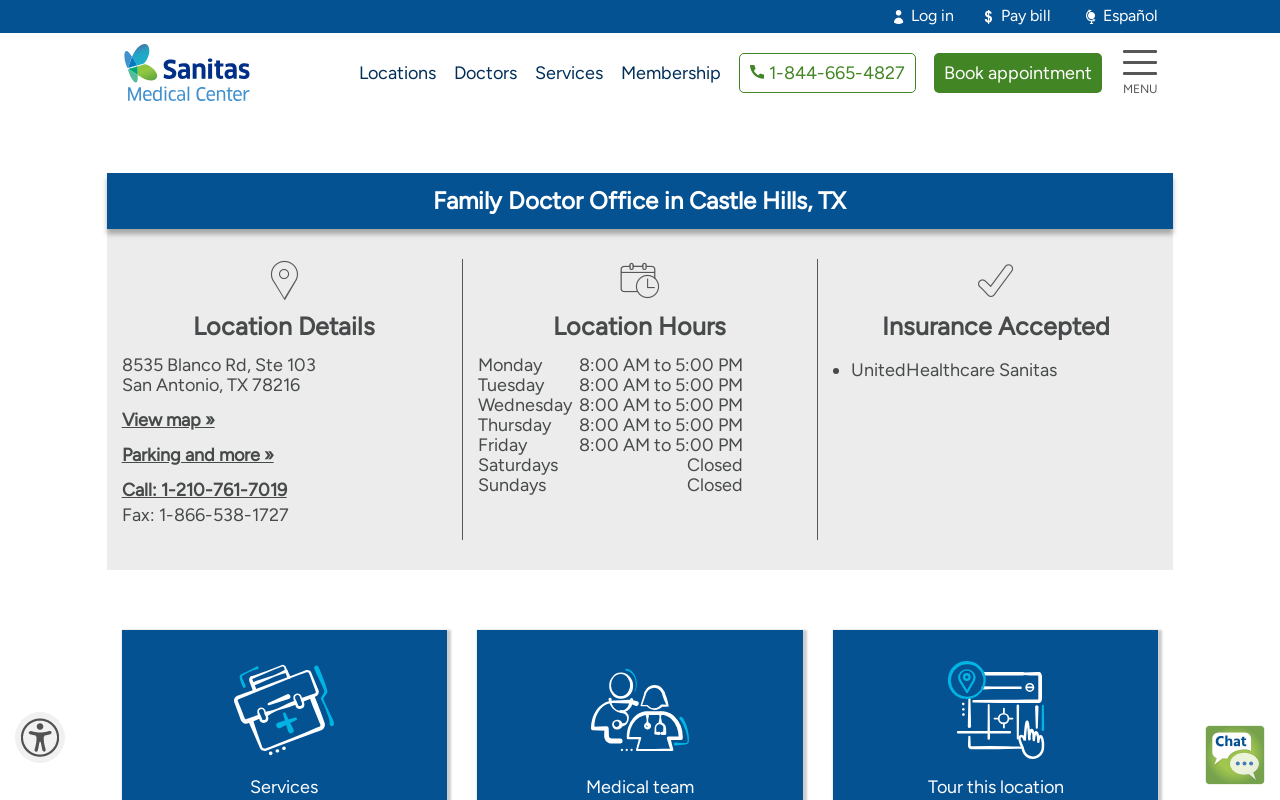The height and width of the screenshot is (800, 1280).
Task: Switch language via the Español link
Action: point(1130,16)
